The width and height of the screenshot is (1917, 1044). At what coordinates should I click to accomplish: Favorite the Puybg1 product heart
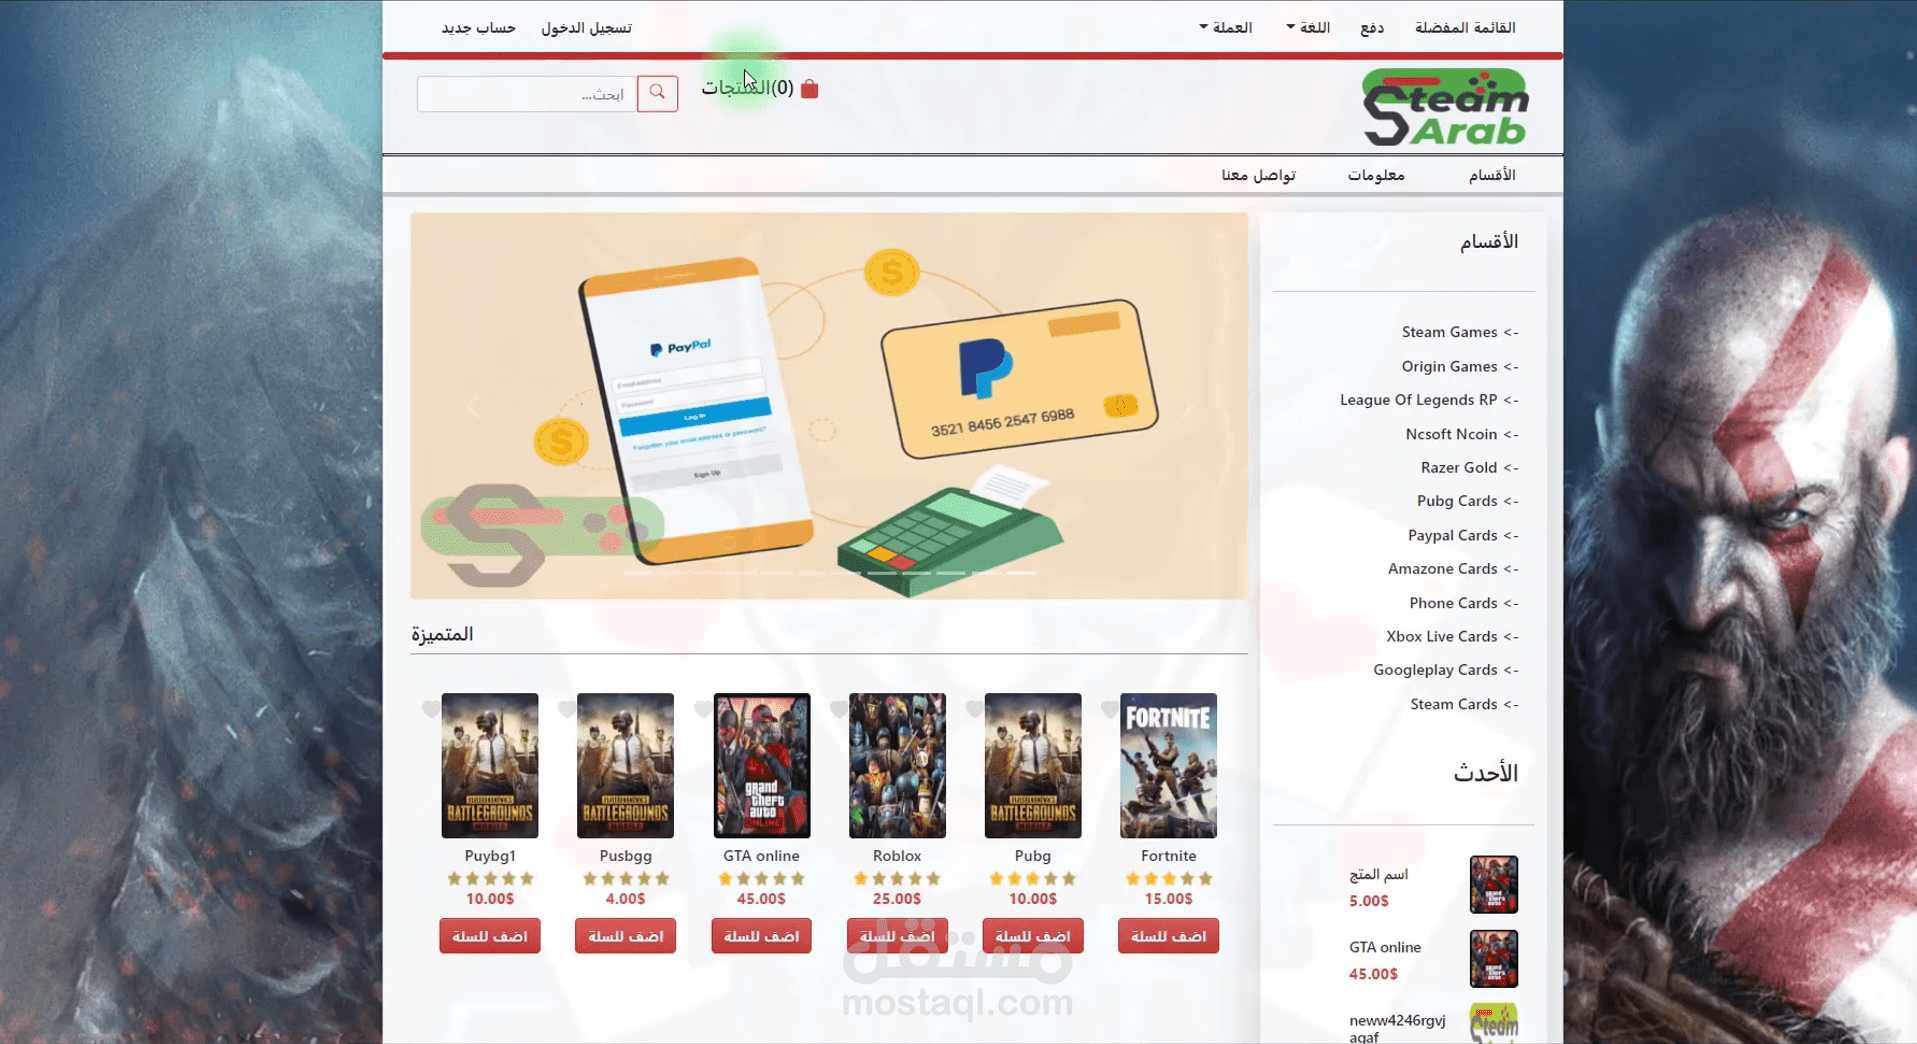point(431,709)
